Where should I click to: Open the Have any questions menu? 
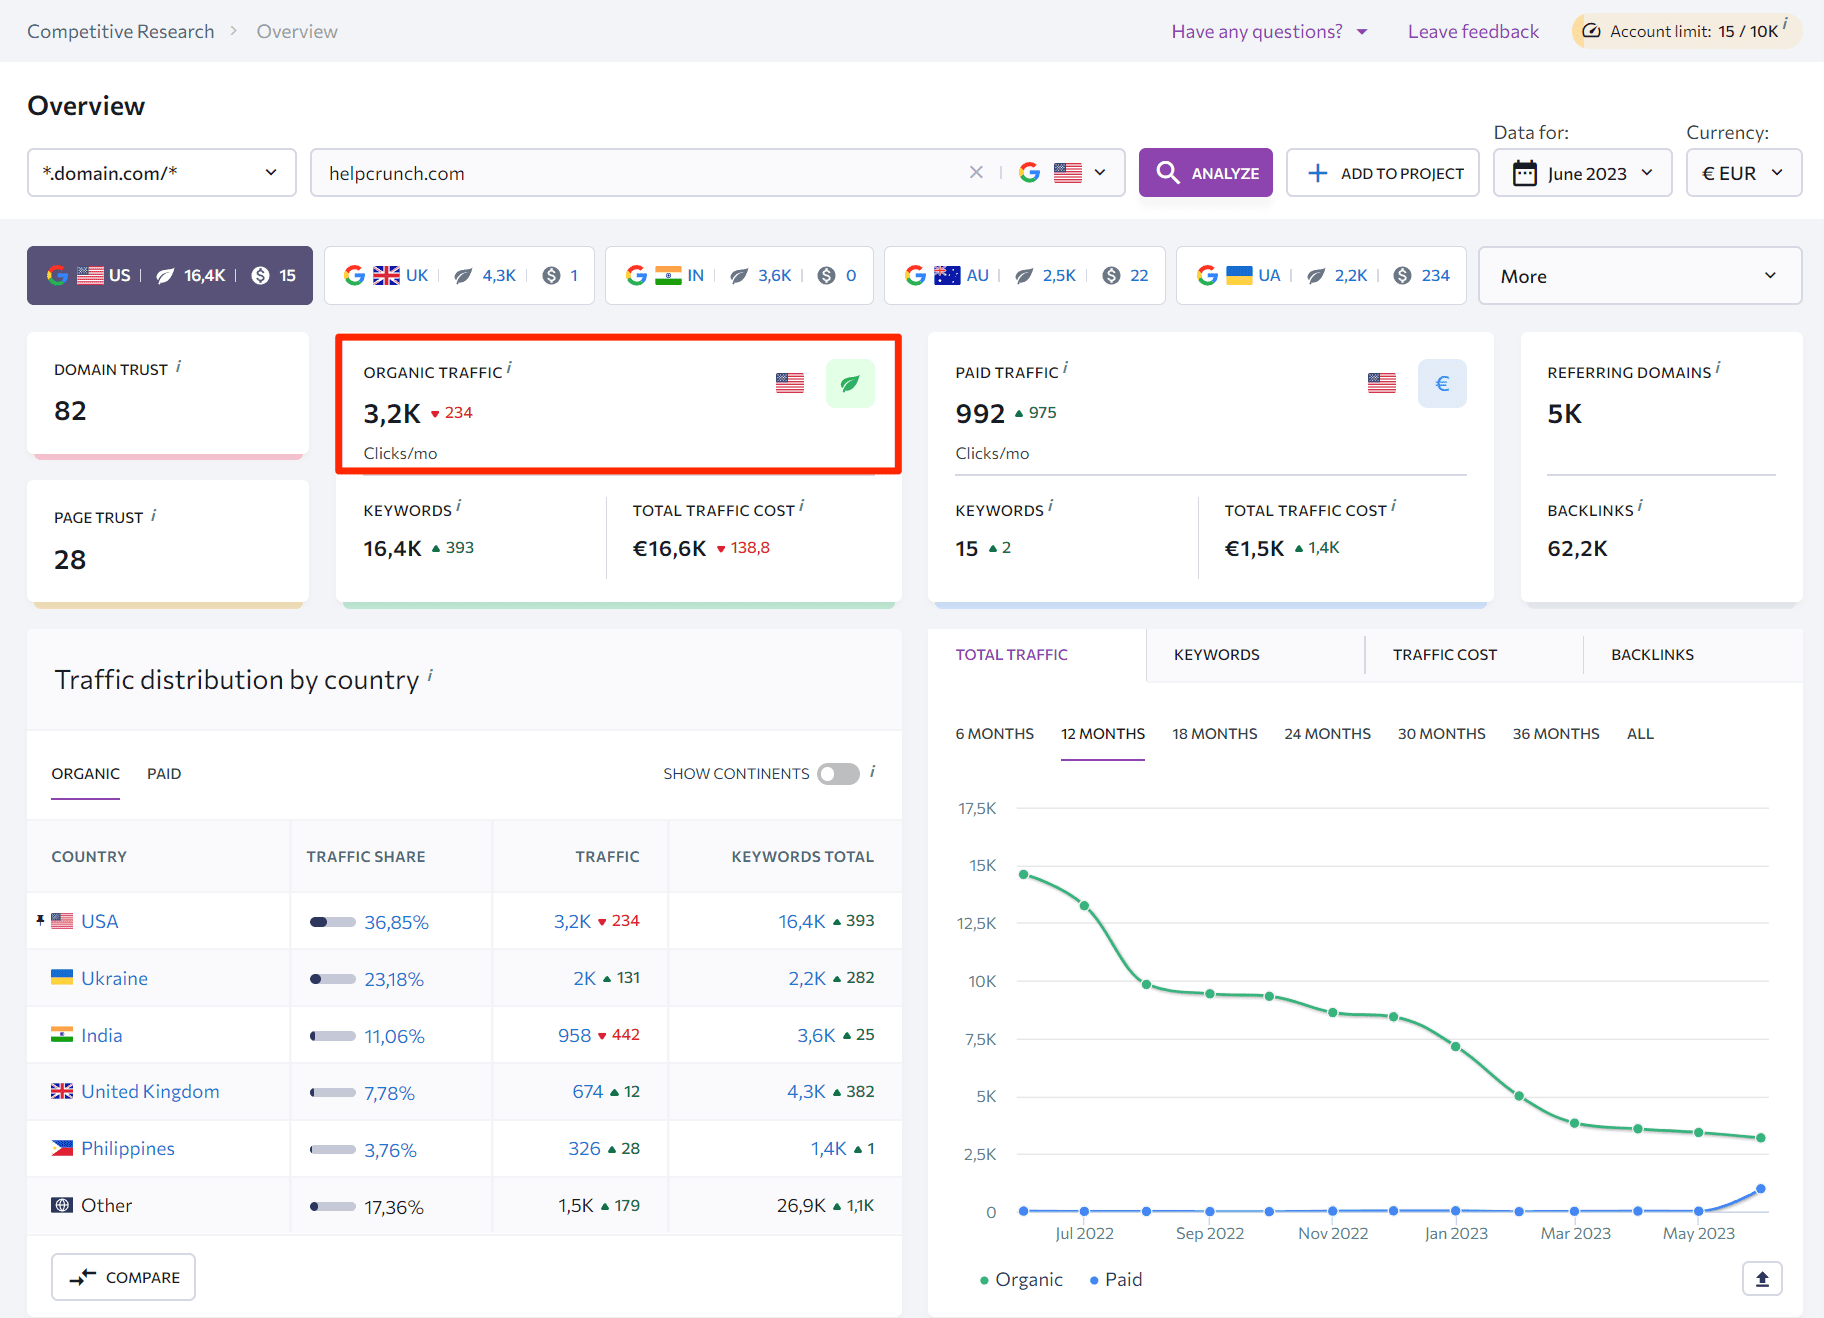point(1269,31)
